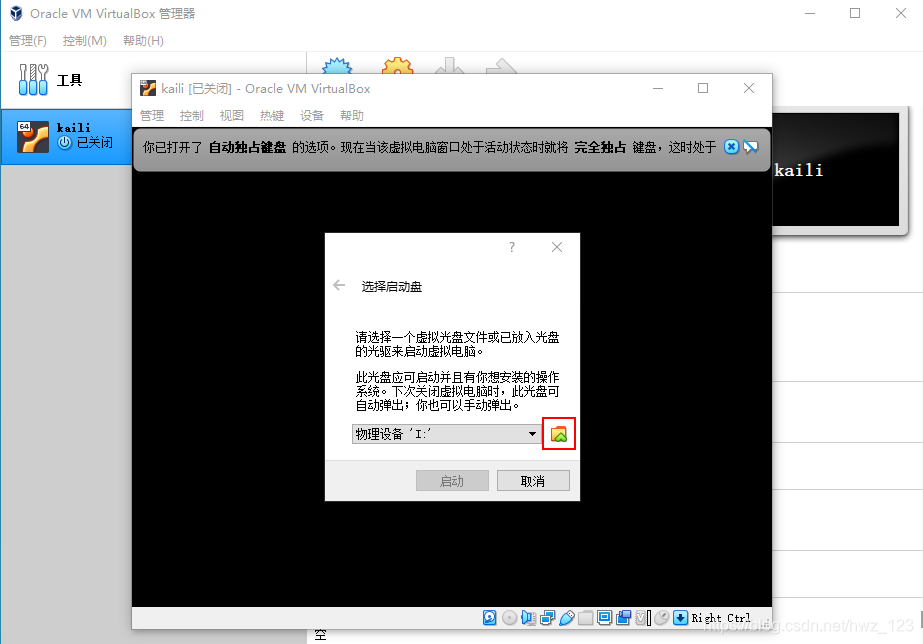
Task: Click the audio status icon in status bar
Action: 527,617
